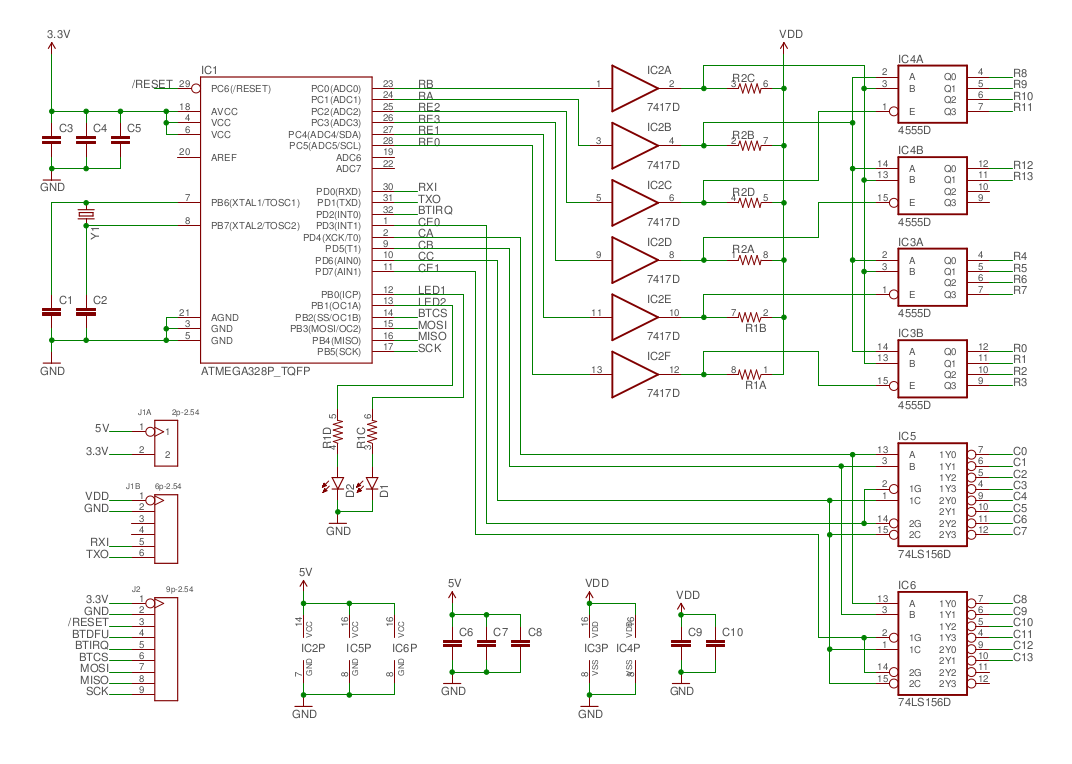Select the R1D resistor above D2
This screenshot has width=1072, height=764.
(337, 433)
